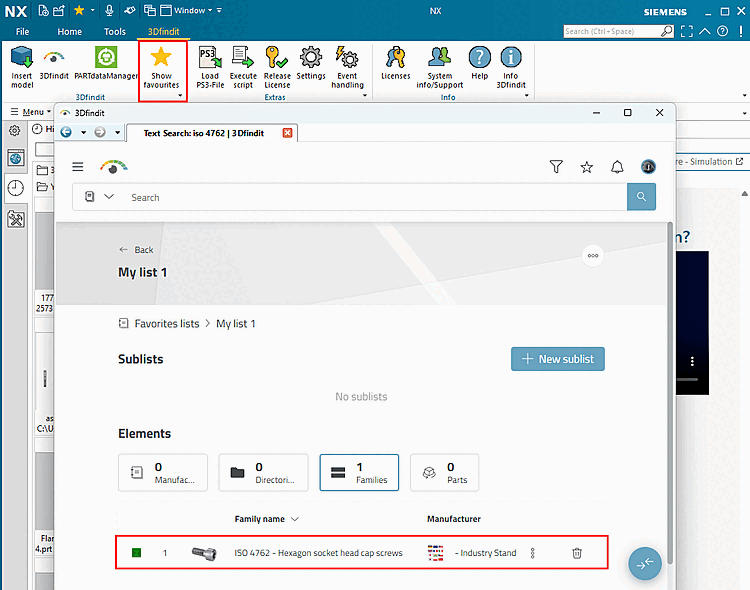Select the 3Dfindit ribbon tab
The image size is (750, 590).
pyautogui.click(x=163, y=32)
